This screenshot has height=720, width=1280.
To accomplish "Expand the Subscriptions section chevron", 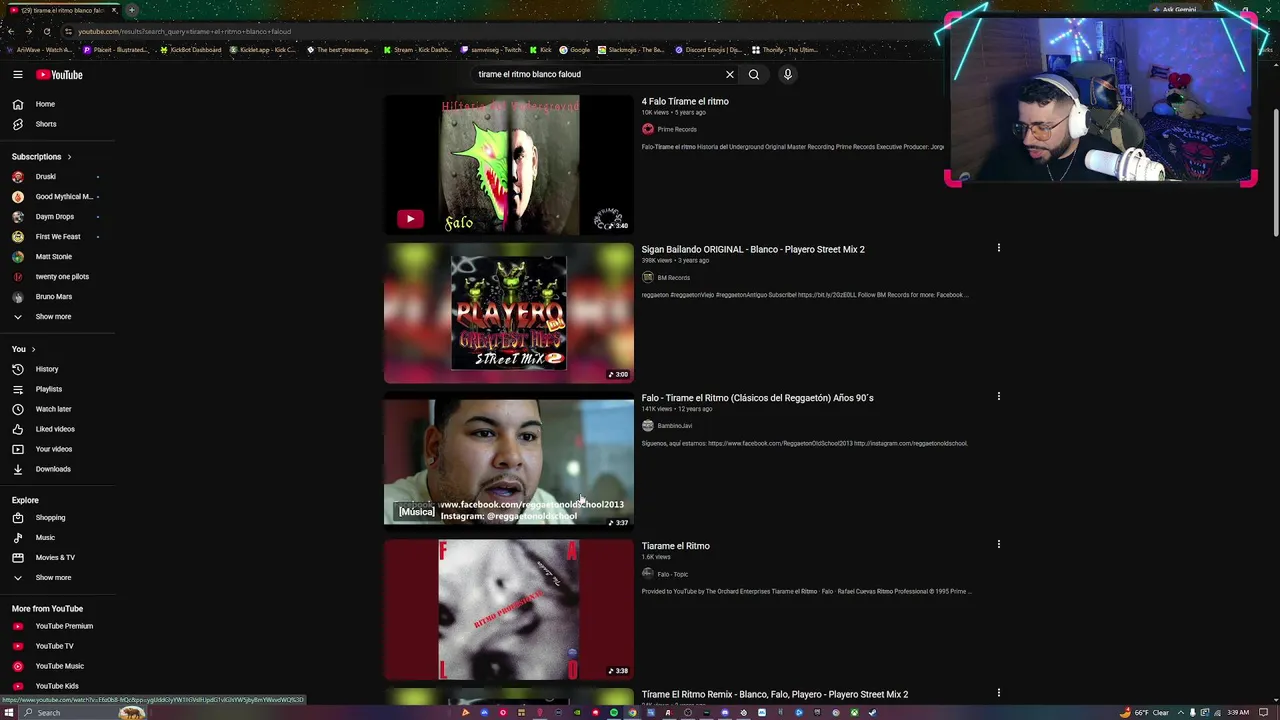I will click(69, 157).
